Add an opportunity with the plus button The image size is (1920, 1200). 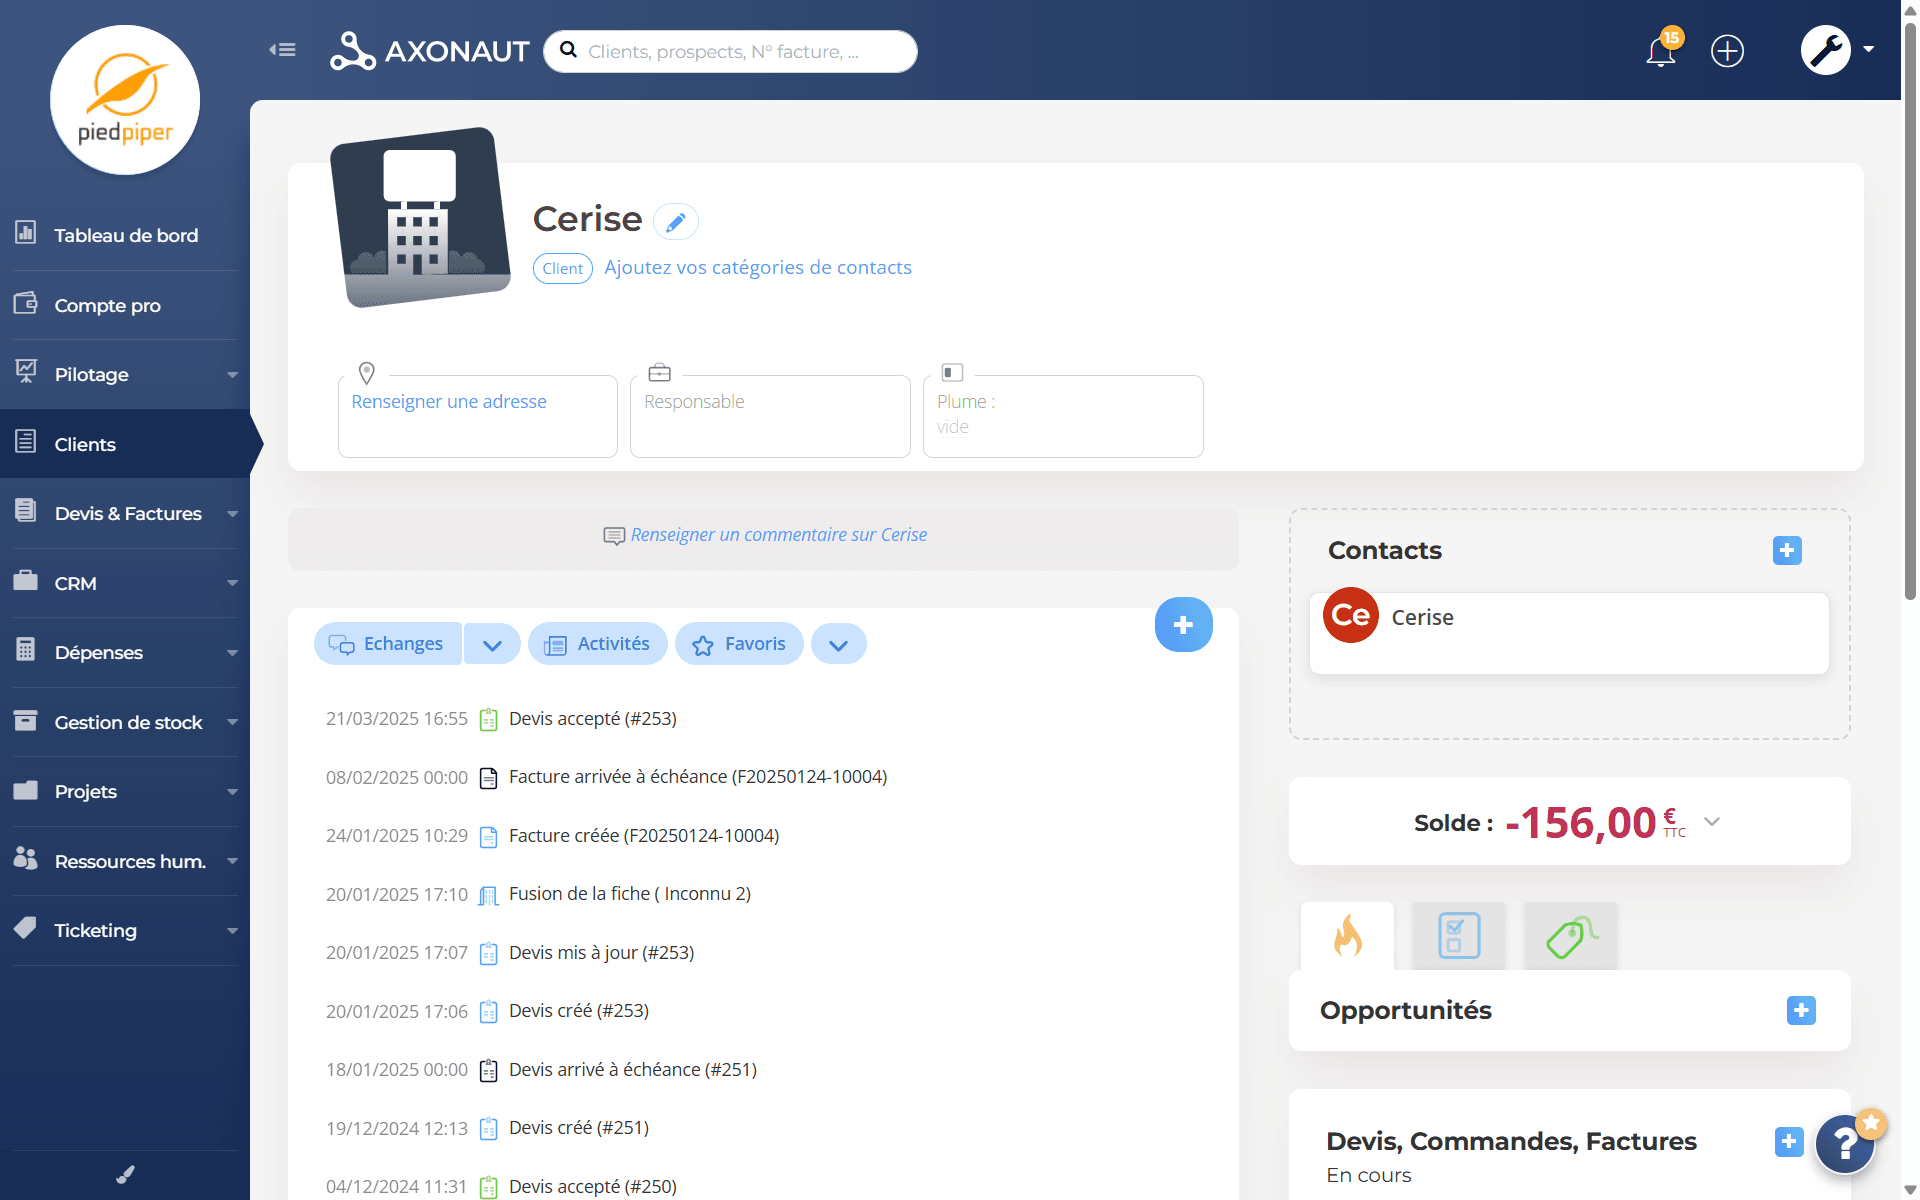pyautogui.click(x=1801, y=1010)
